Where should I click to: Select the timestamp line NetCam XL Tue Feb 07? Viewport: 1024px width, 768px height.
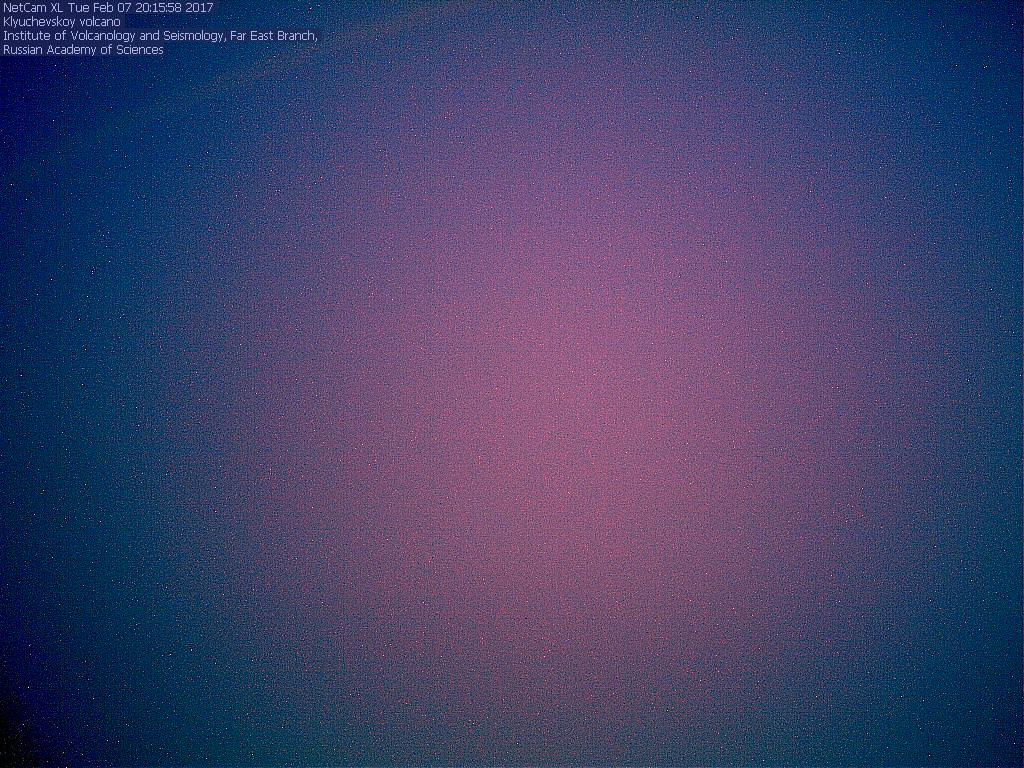click(108, 8)
